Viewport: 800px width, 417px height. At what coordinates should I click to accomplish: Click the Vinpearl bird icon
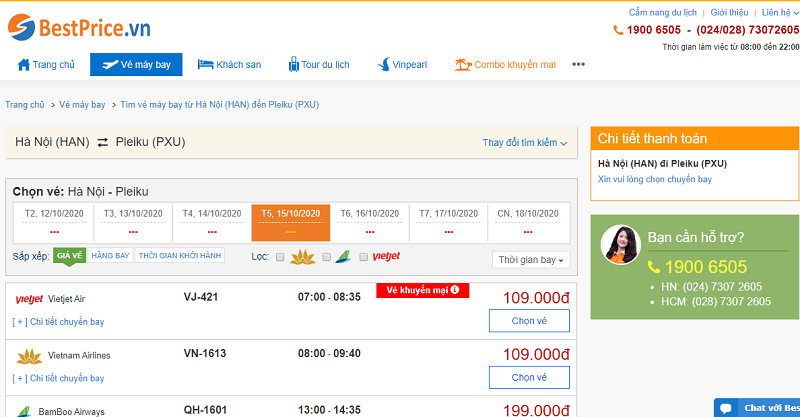384,64
